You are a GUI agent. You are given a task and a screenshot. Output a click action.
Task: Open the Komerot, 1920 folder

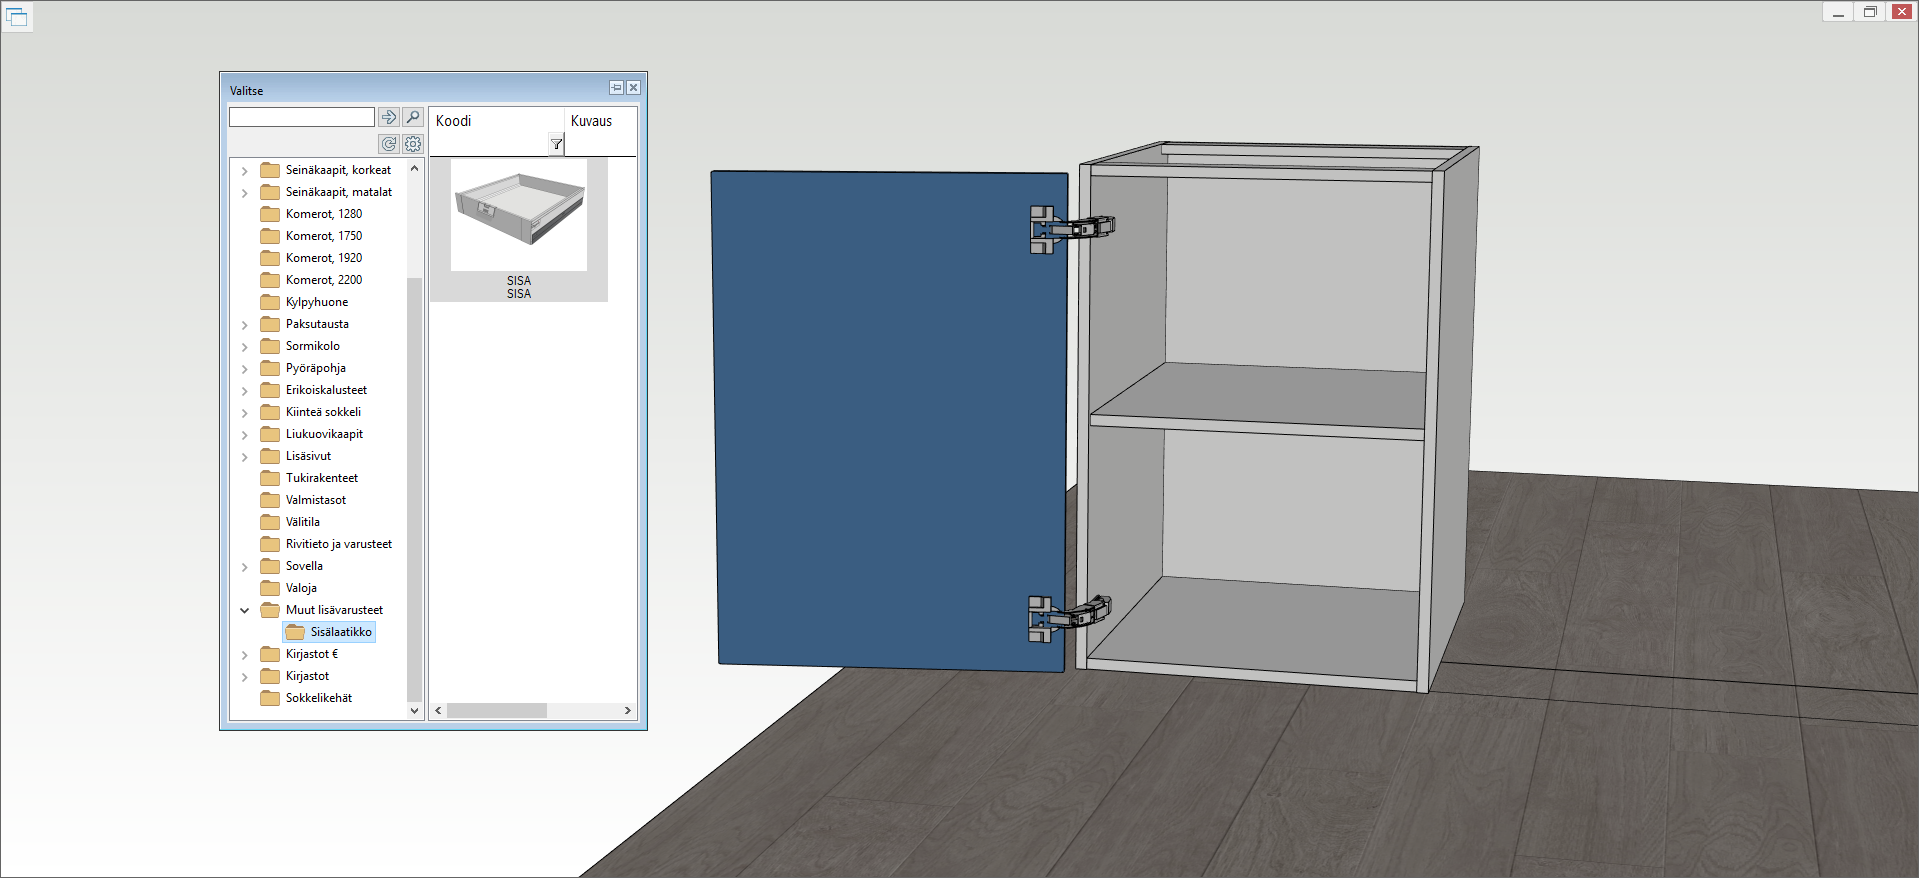323,258
